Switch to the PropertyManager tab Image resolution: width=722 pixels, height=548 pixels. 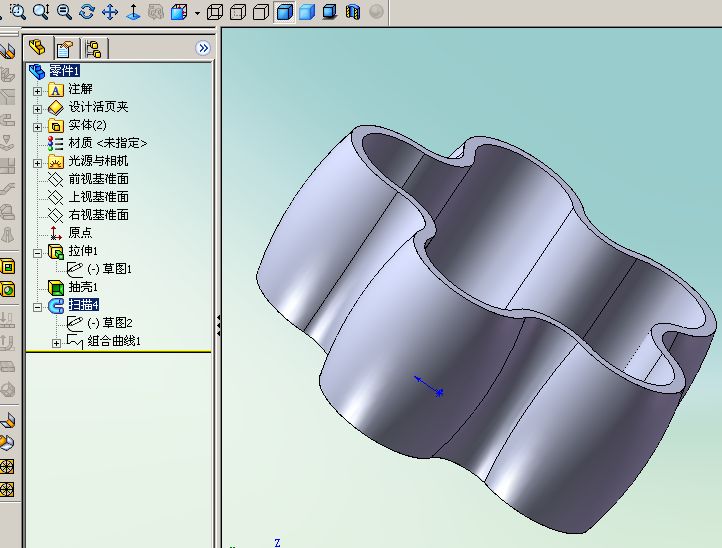tap(65, 48)
